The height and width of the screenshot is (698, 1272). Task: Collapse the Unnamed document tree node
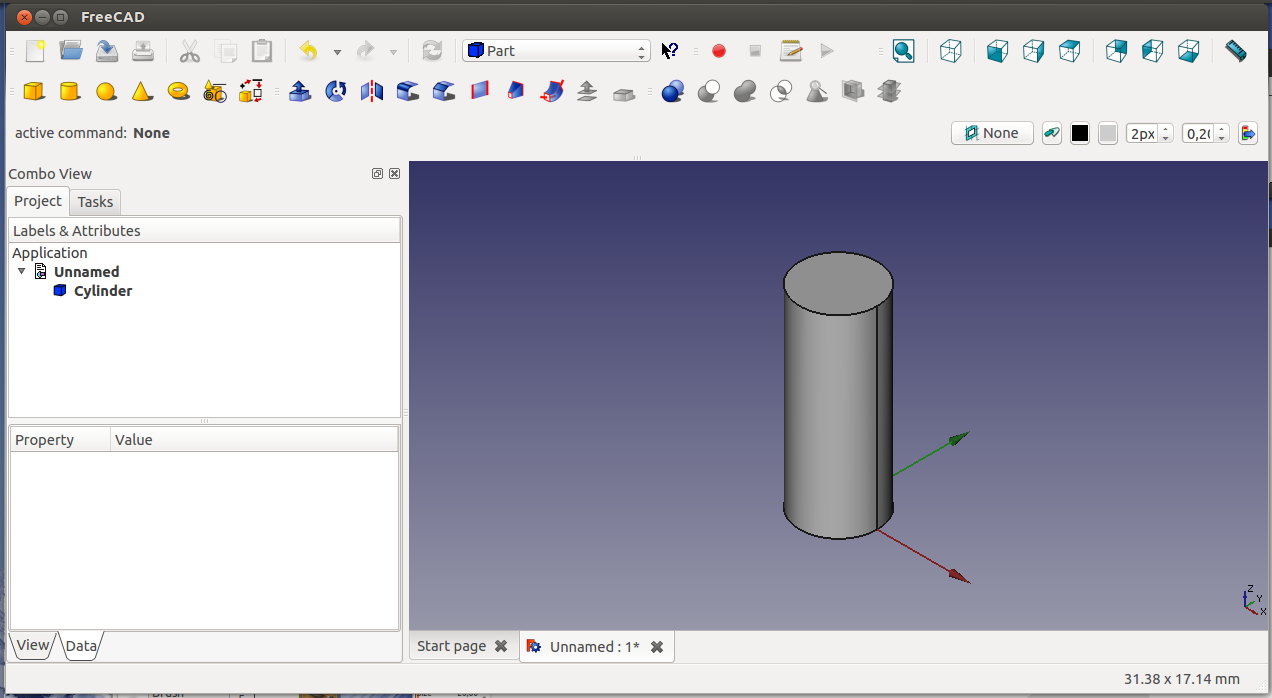coord(22,272)
